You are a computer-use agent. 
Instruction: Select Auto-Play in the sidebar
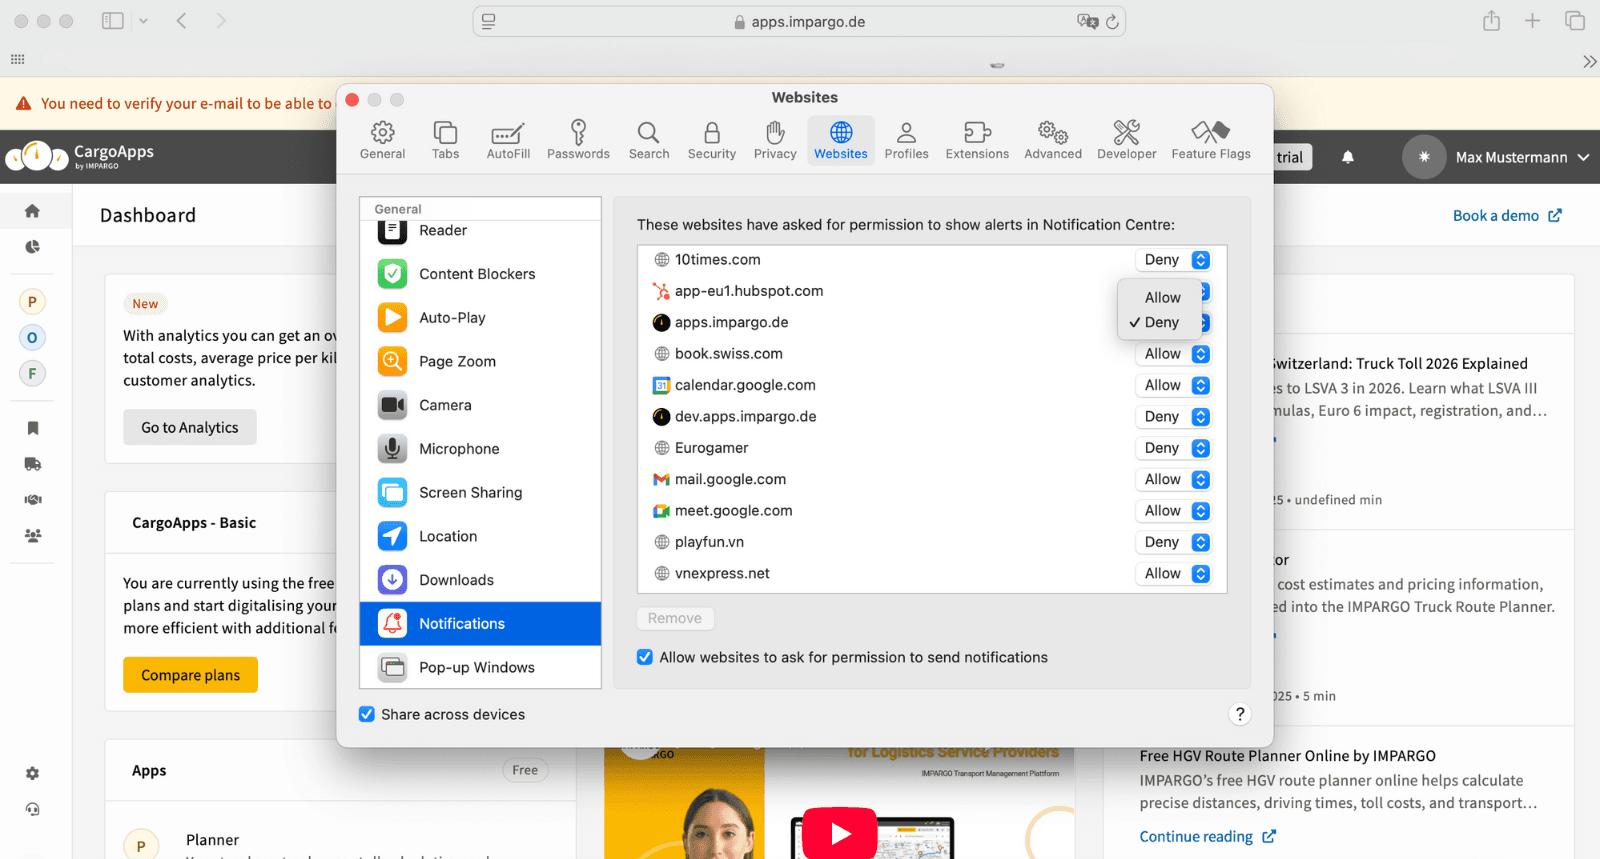tap(480, 318)
